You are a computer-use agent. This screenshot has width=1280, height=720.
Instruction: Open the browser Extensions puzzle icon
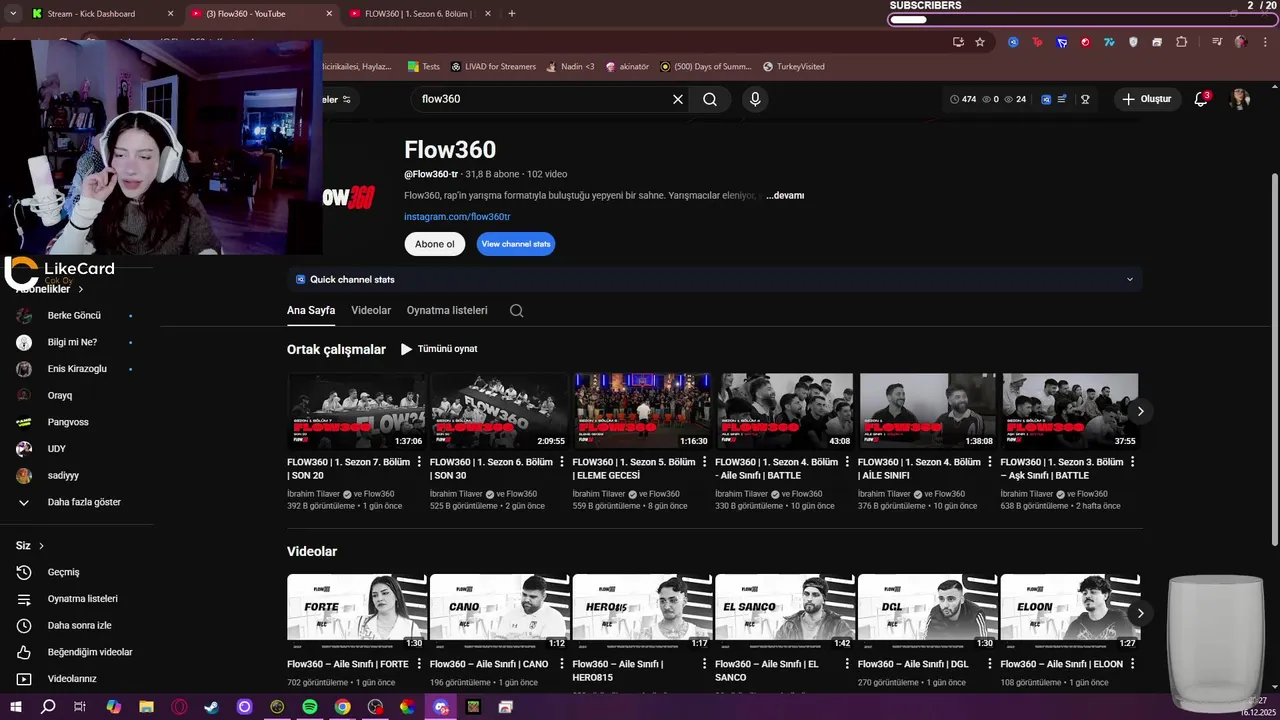tap(1182, 42)
